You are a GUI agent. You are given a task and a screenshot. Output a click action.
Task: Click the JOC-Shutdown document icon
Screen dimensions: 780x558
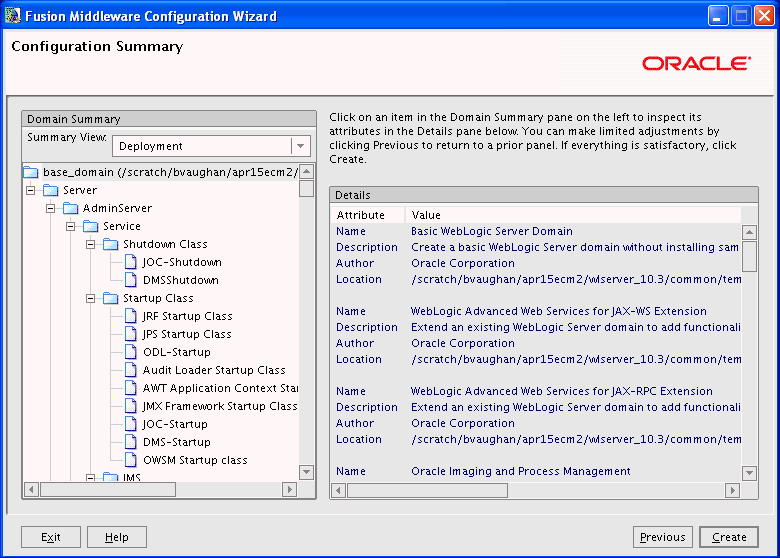click(131, 262)
